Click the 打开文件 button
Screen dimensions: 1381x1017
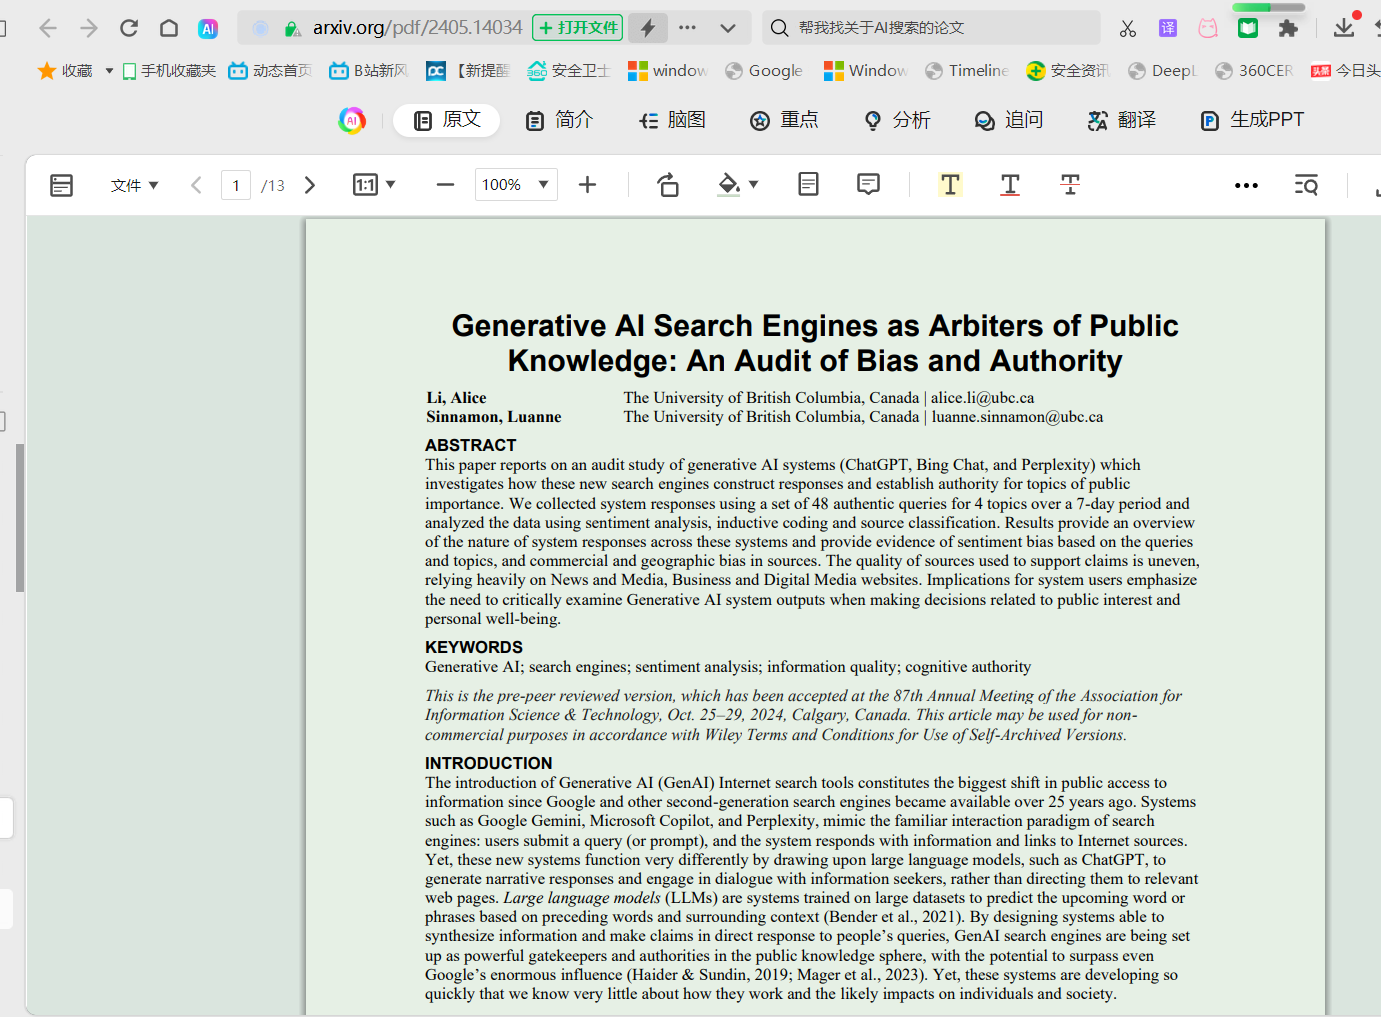tap(578, 28)
